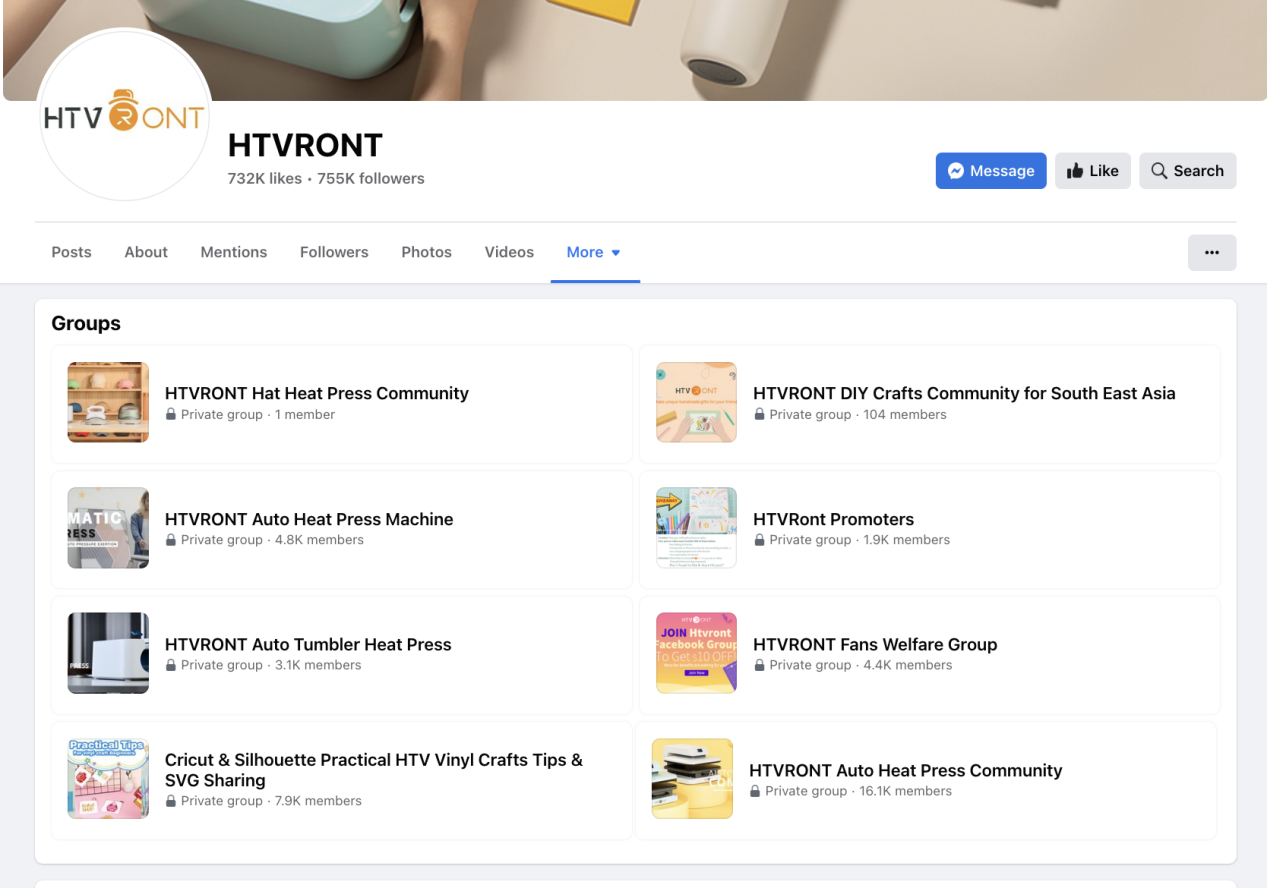Open the Photos tab
The height and width of the screenshot is (888, 1267).
[x=426, y=253]
